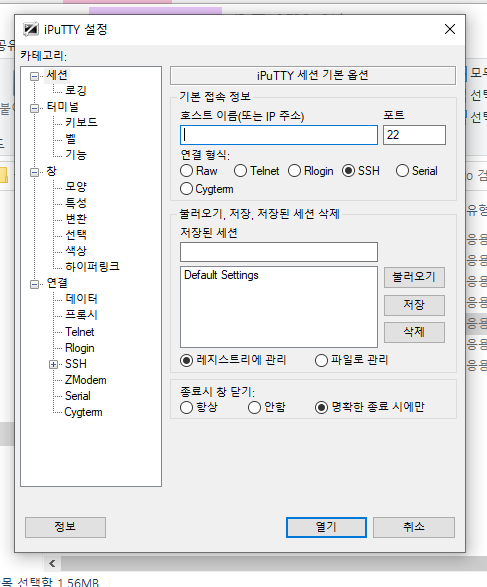The image size is (487, 587).
Task: Open the 프록시 category
Action: [81, 315]
